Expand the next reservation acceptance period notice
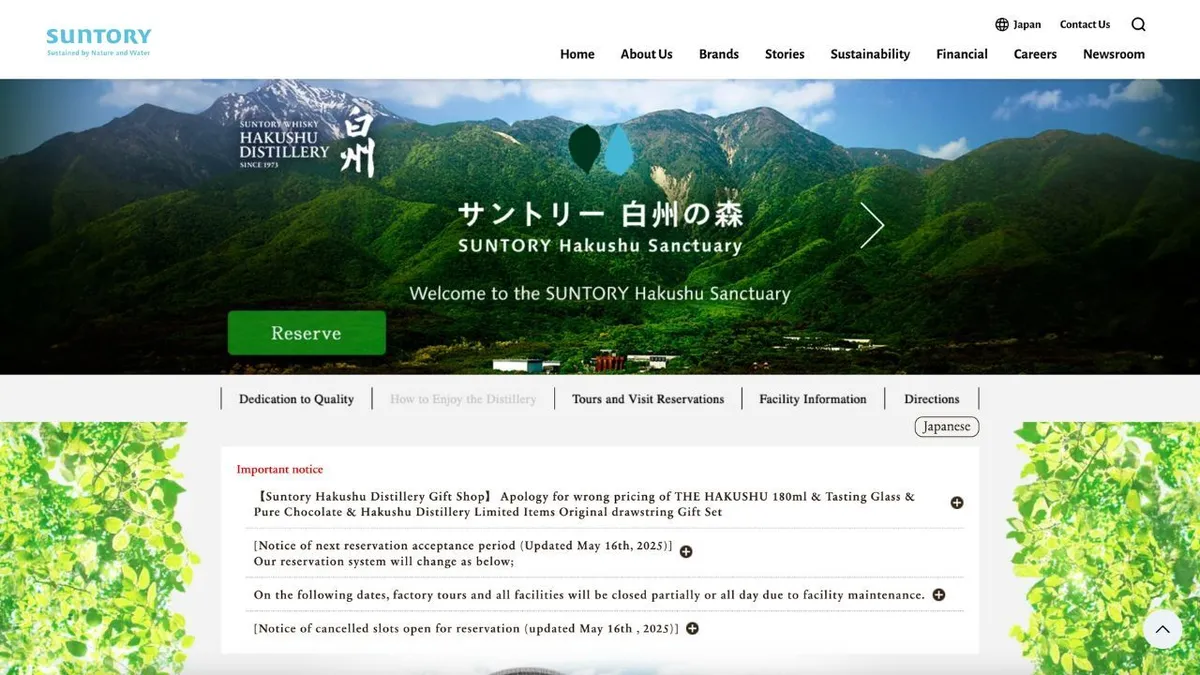The width and height of the screenshot is (1200, 675). [686, 551]
